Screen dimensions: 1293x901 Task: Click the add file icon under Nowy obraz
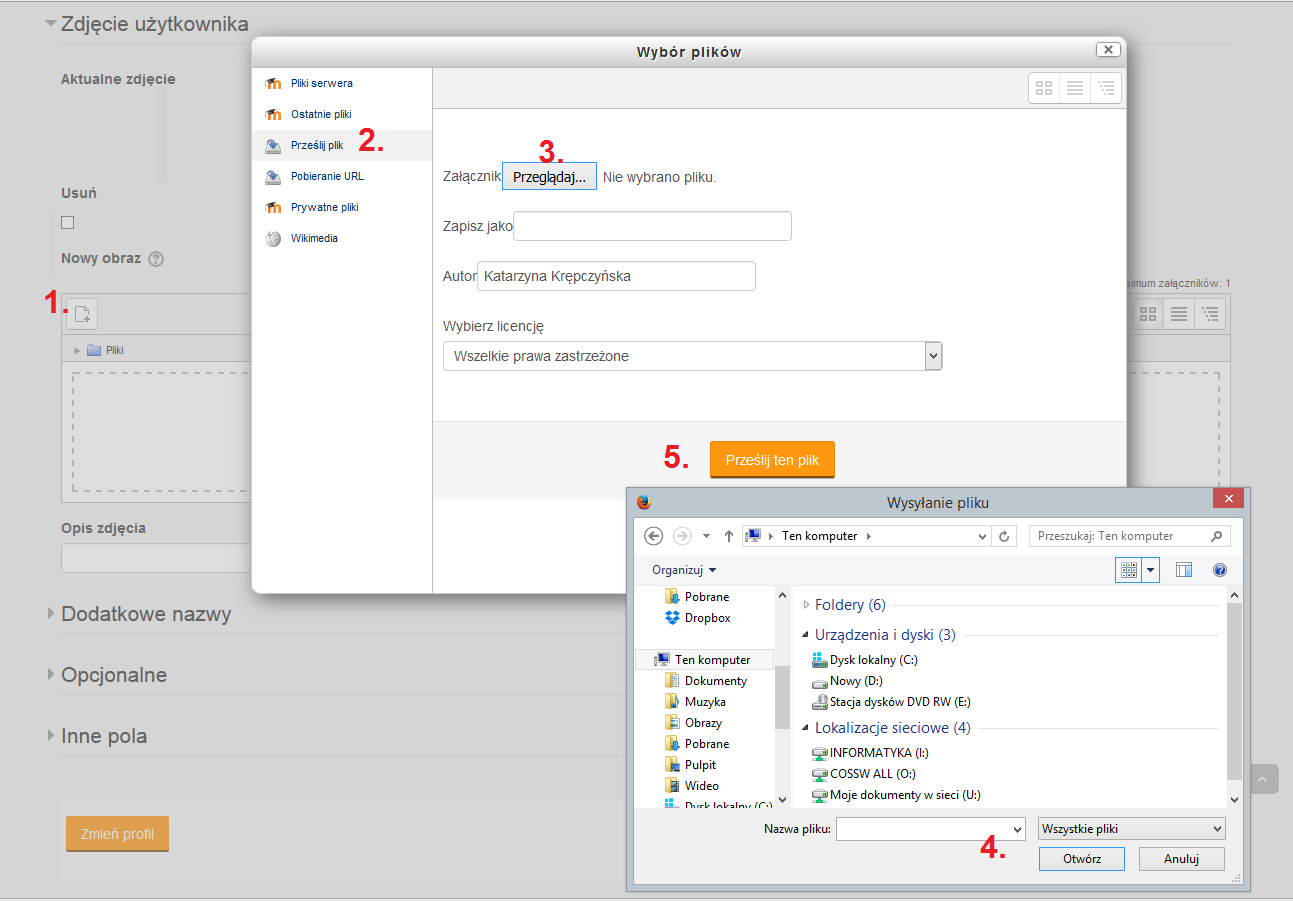tap(82, 313)
